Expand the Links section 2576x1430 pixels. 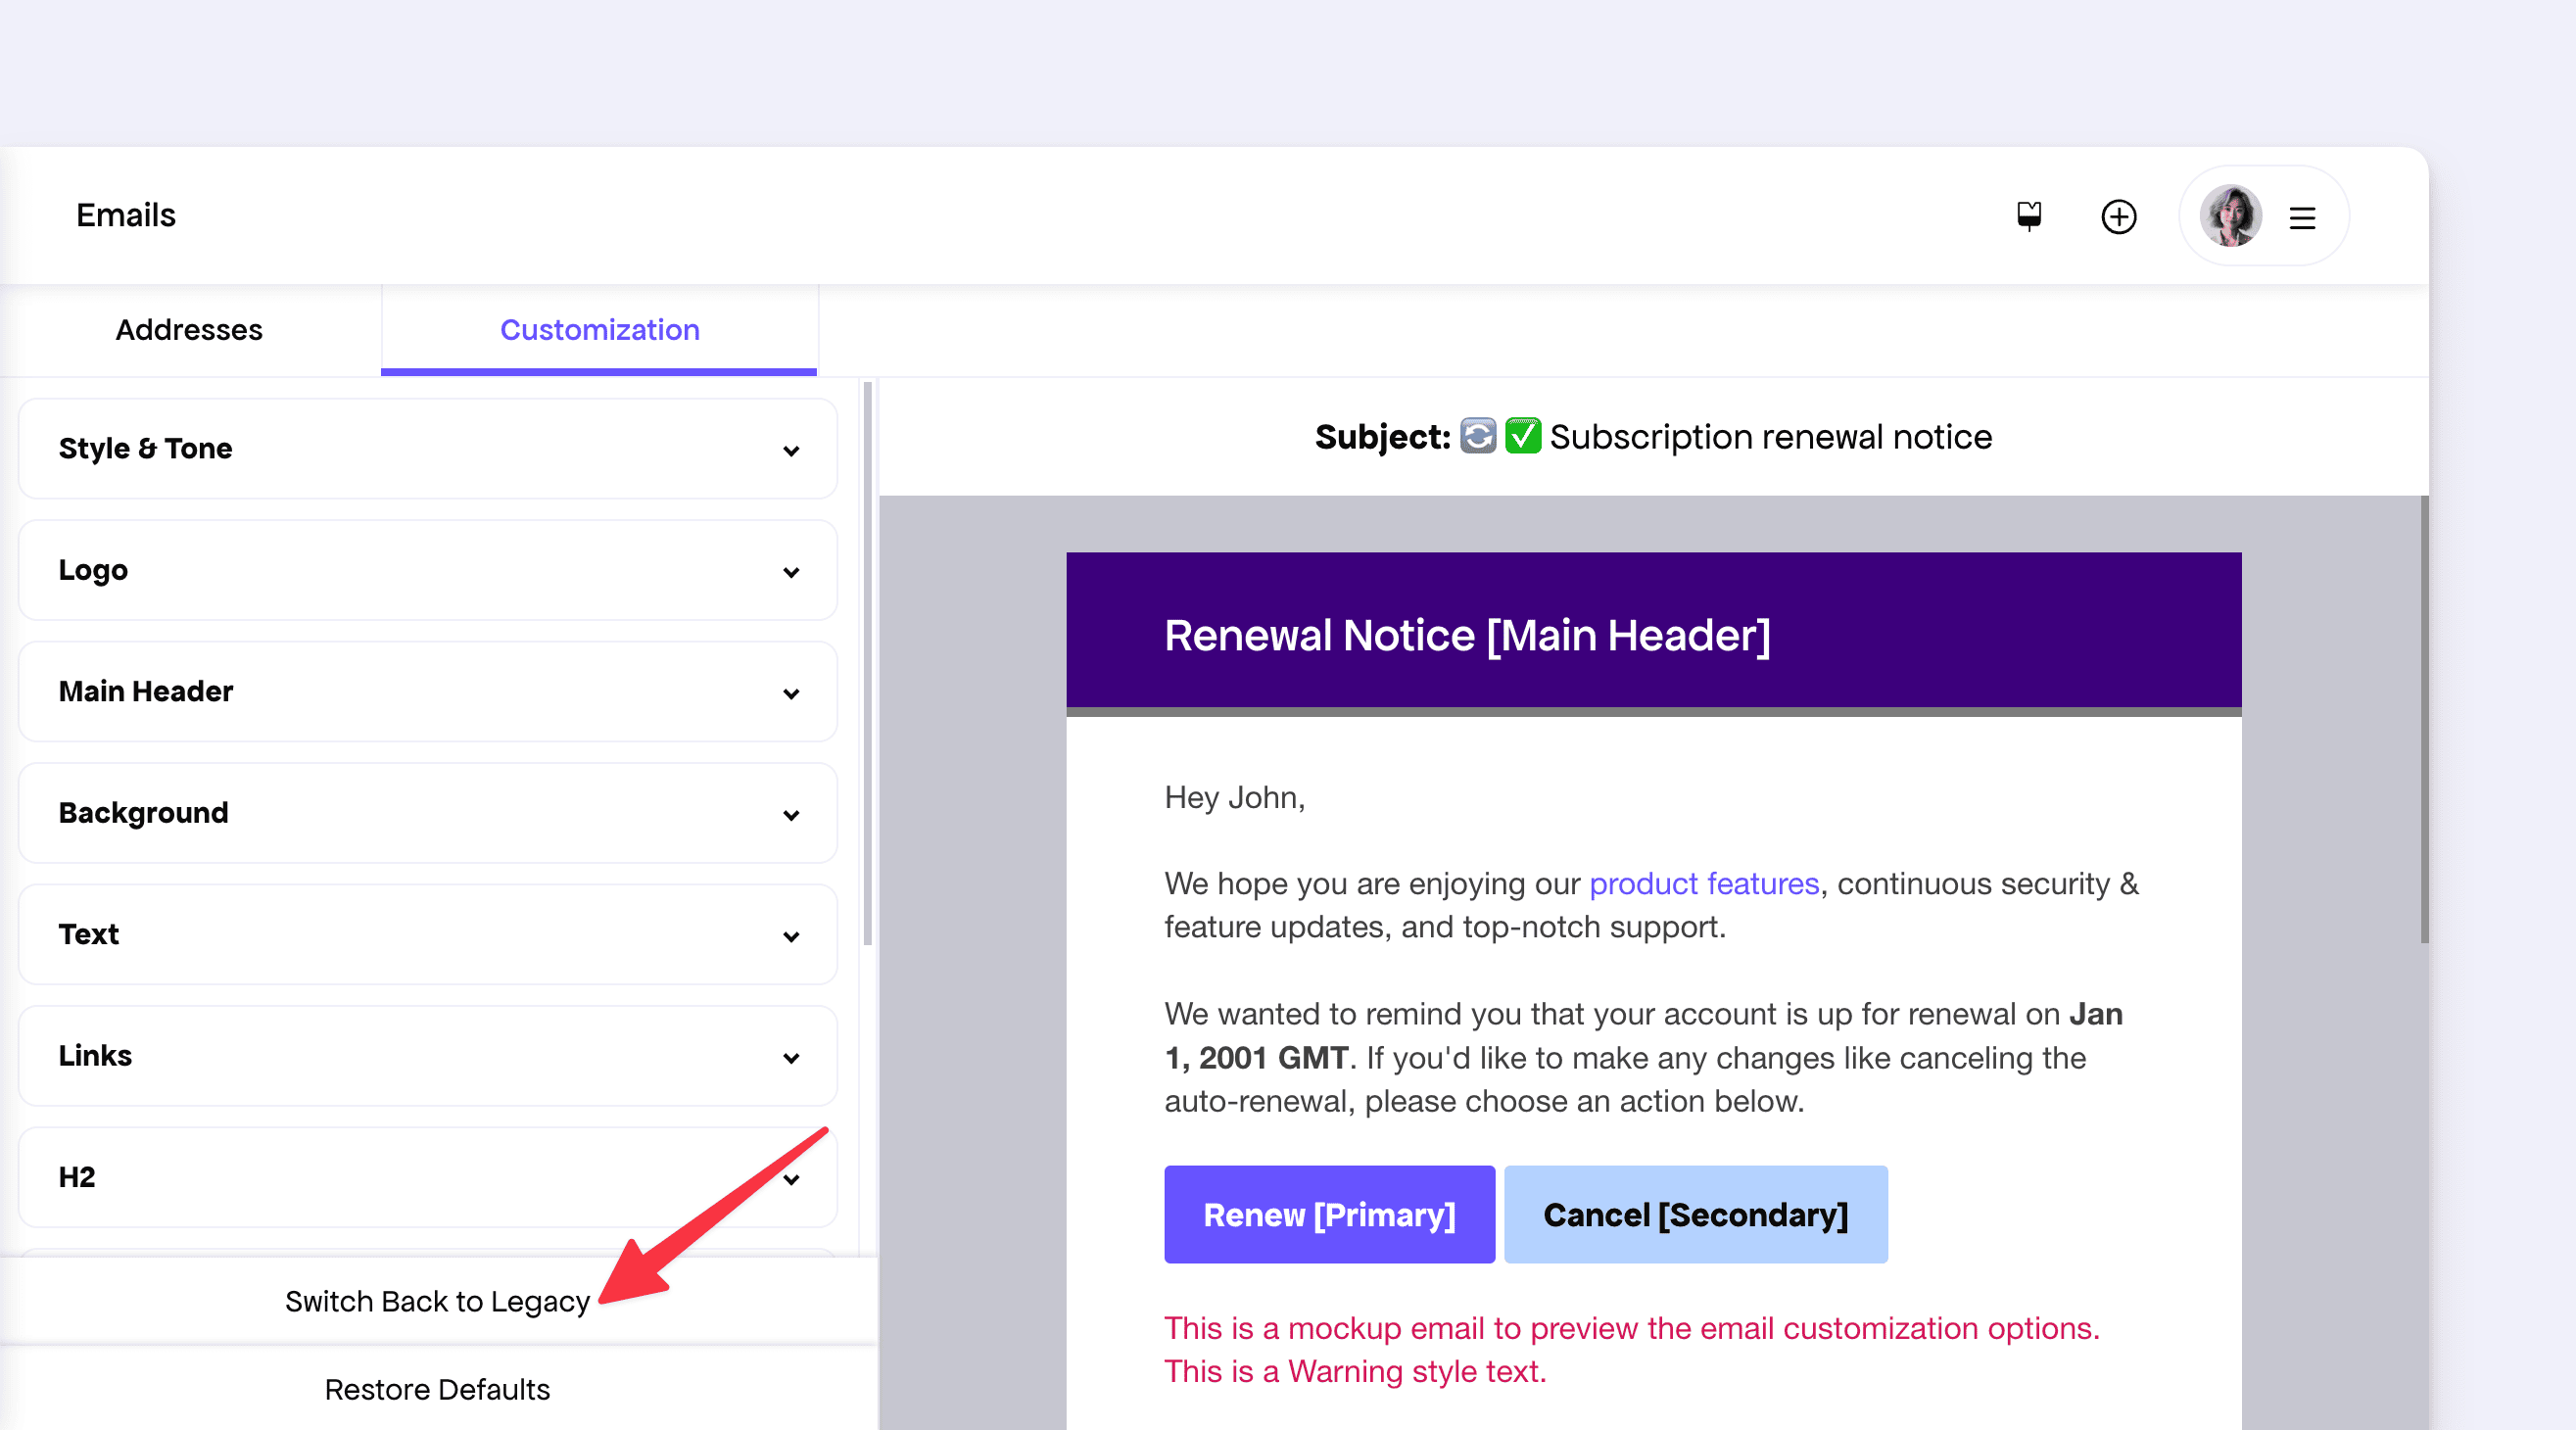click(428, 1056)
